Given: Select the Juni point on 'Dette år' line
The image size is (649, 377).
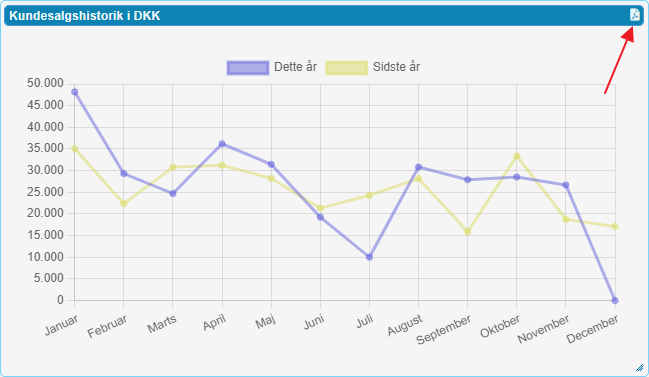Looking at the screenshot, I should [320, 217].
